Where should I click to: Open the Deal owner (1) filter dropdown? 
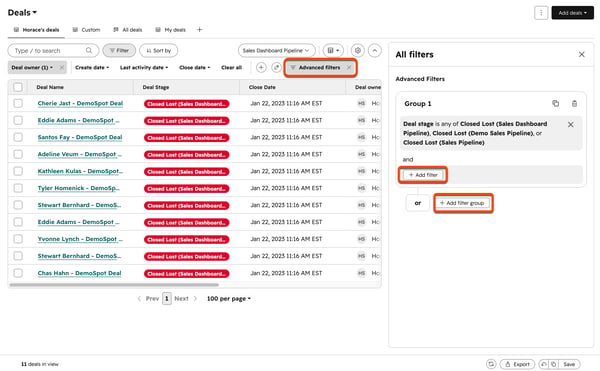32,67
